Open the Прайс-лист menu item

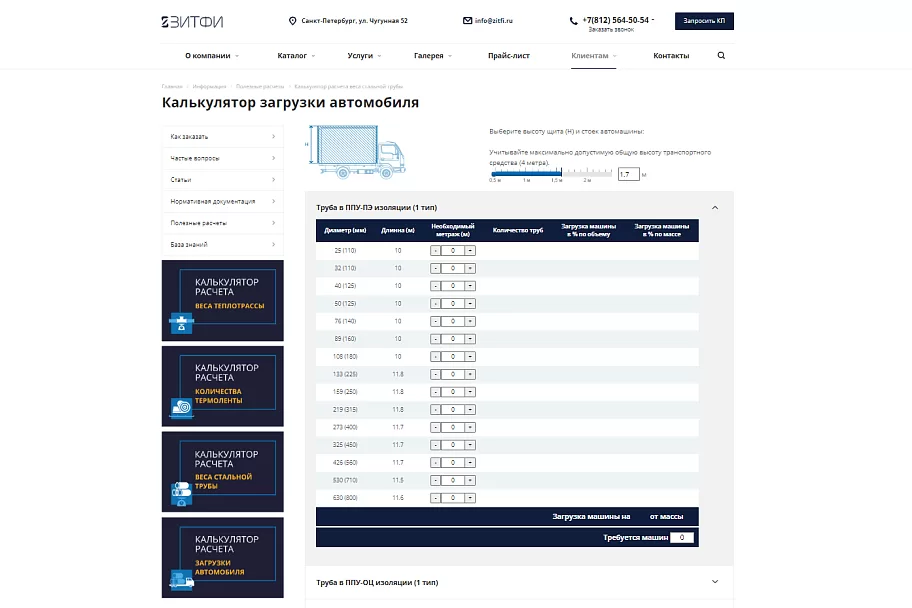[509, 56]
